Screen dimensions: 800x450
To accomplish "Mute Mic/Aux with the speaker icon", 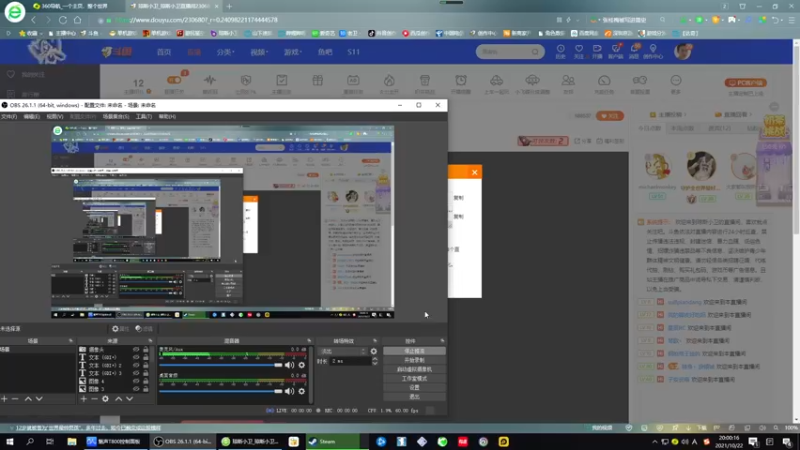I will (289, 365).
